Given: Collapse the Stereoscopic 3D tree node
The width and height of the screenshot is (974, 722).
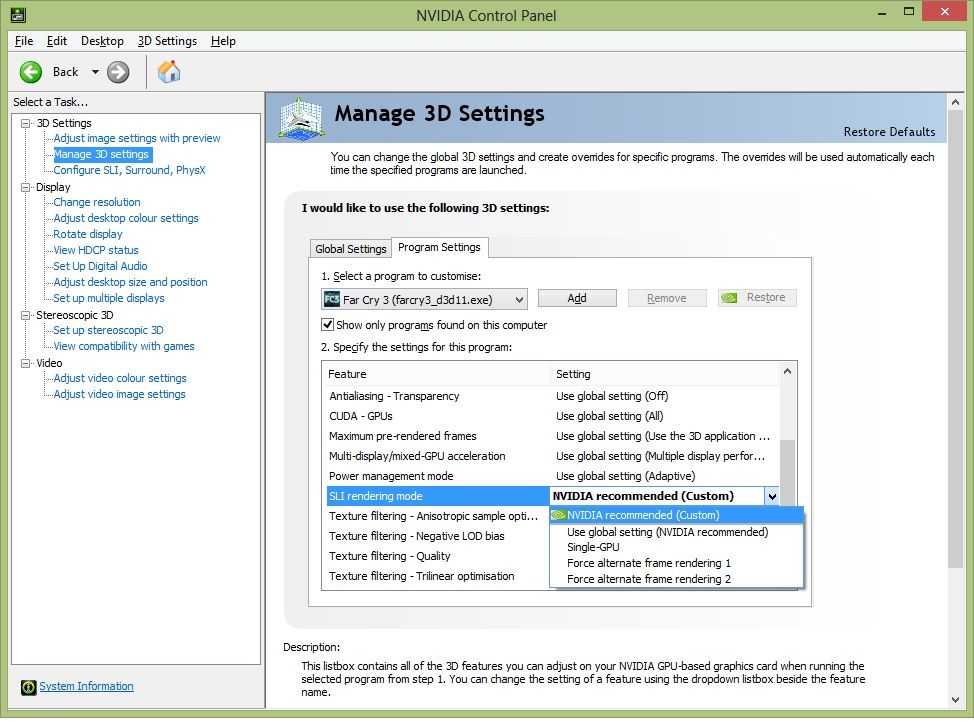Looking at the screenshot, I should coord(26,315).
